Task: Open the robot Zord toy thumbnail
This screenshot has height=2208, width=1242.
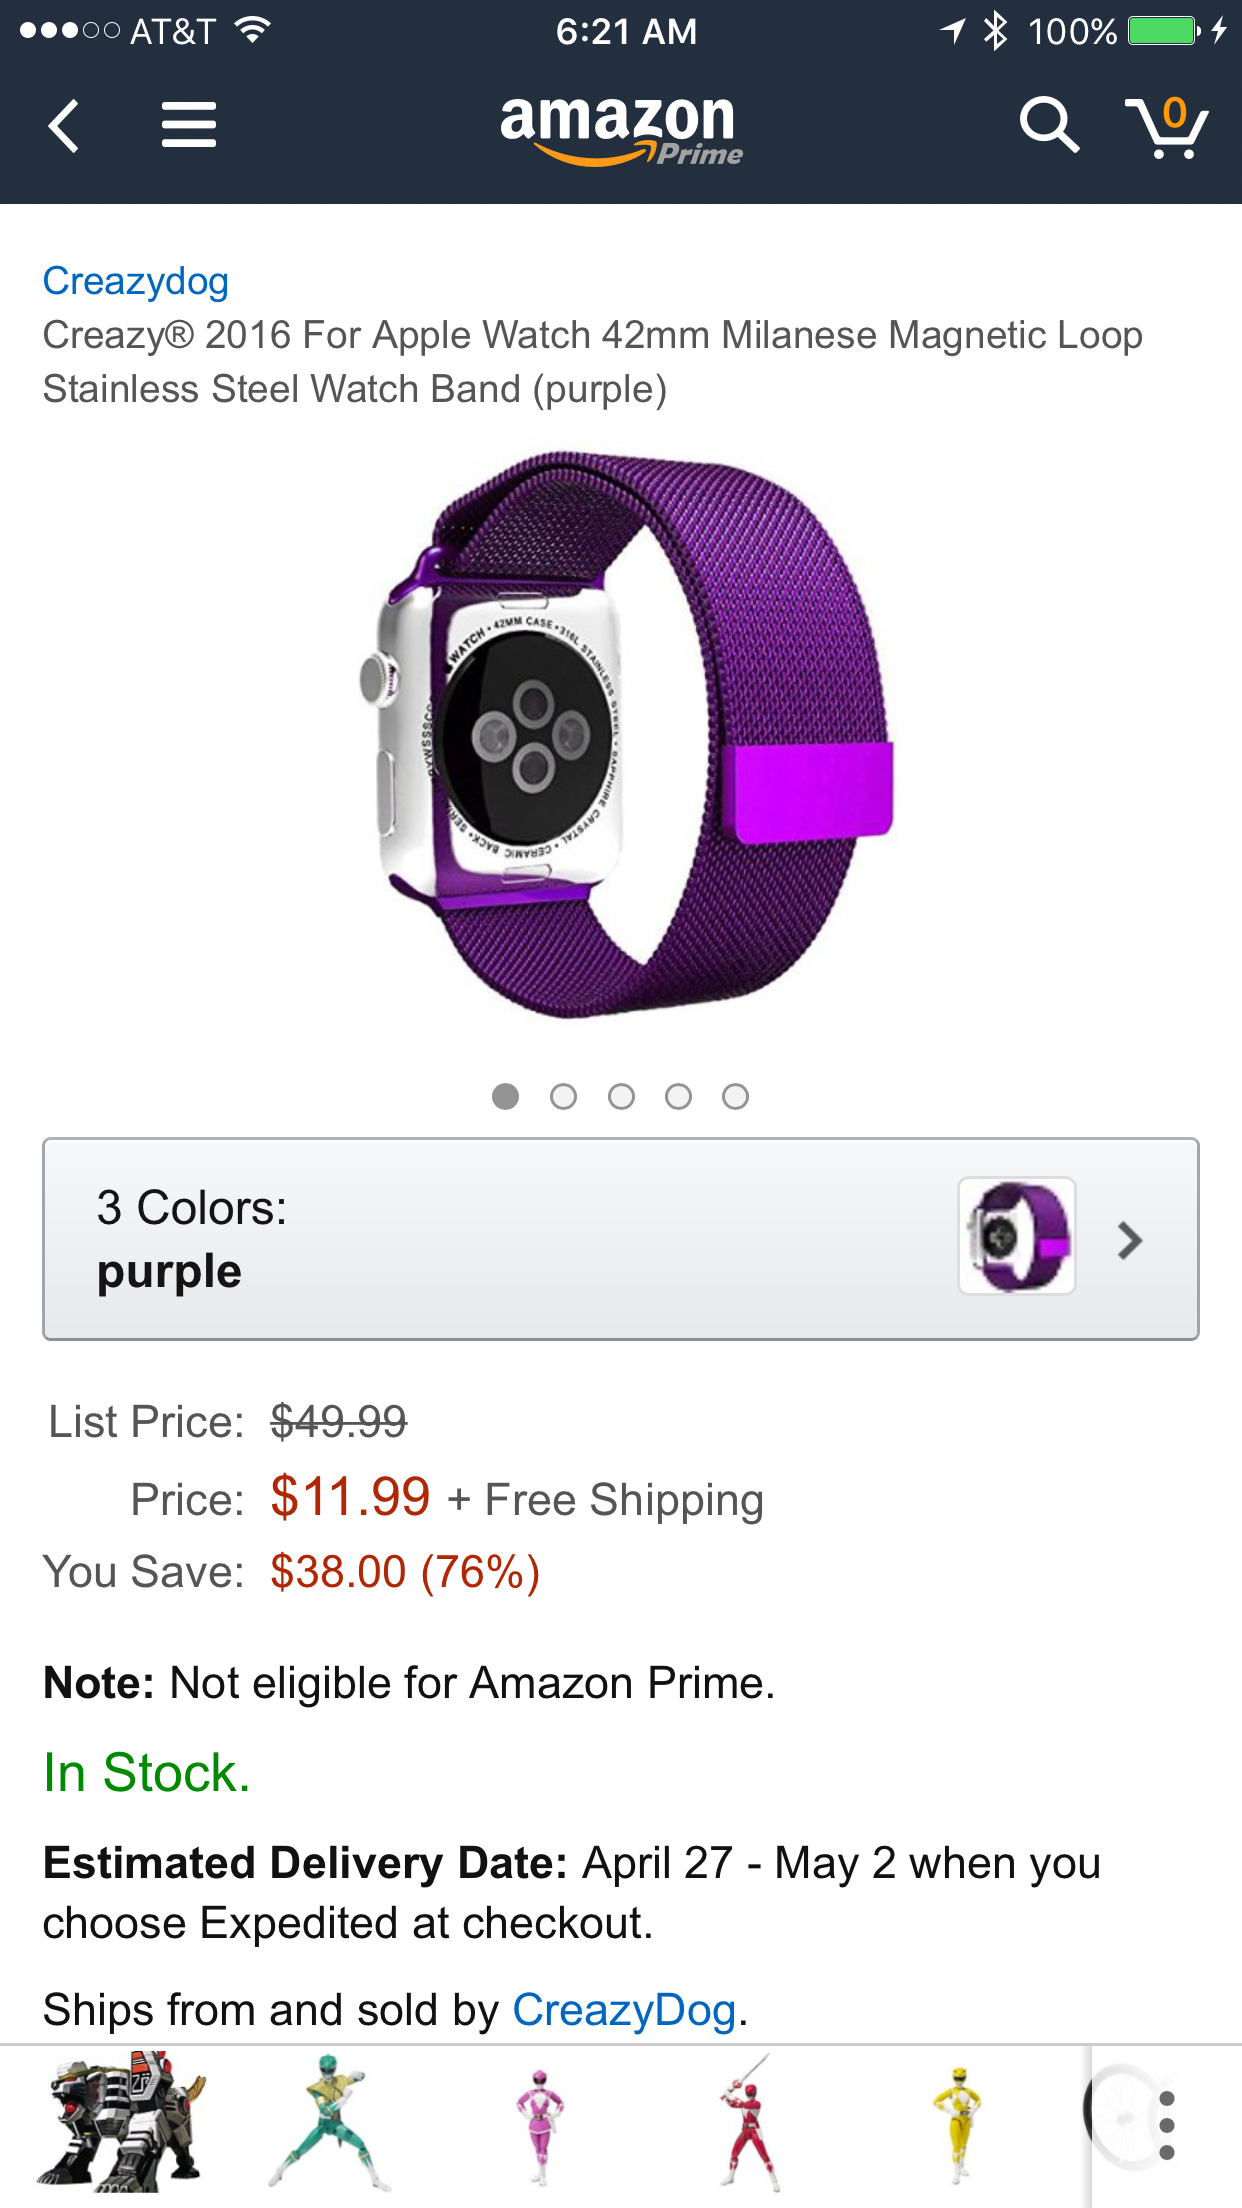Action: (x=123, y=2122)
